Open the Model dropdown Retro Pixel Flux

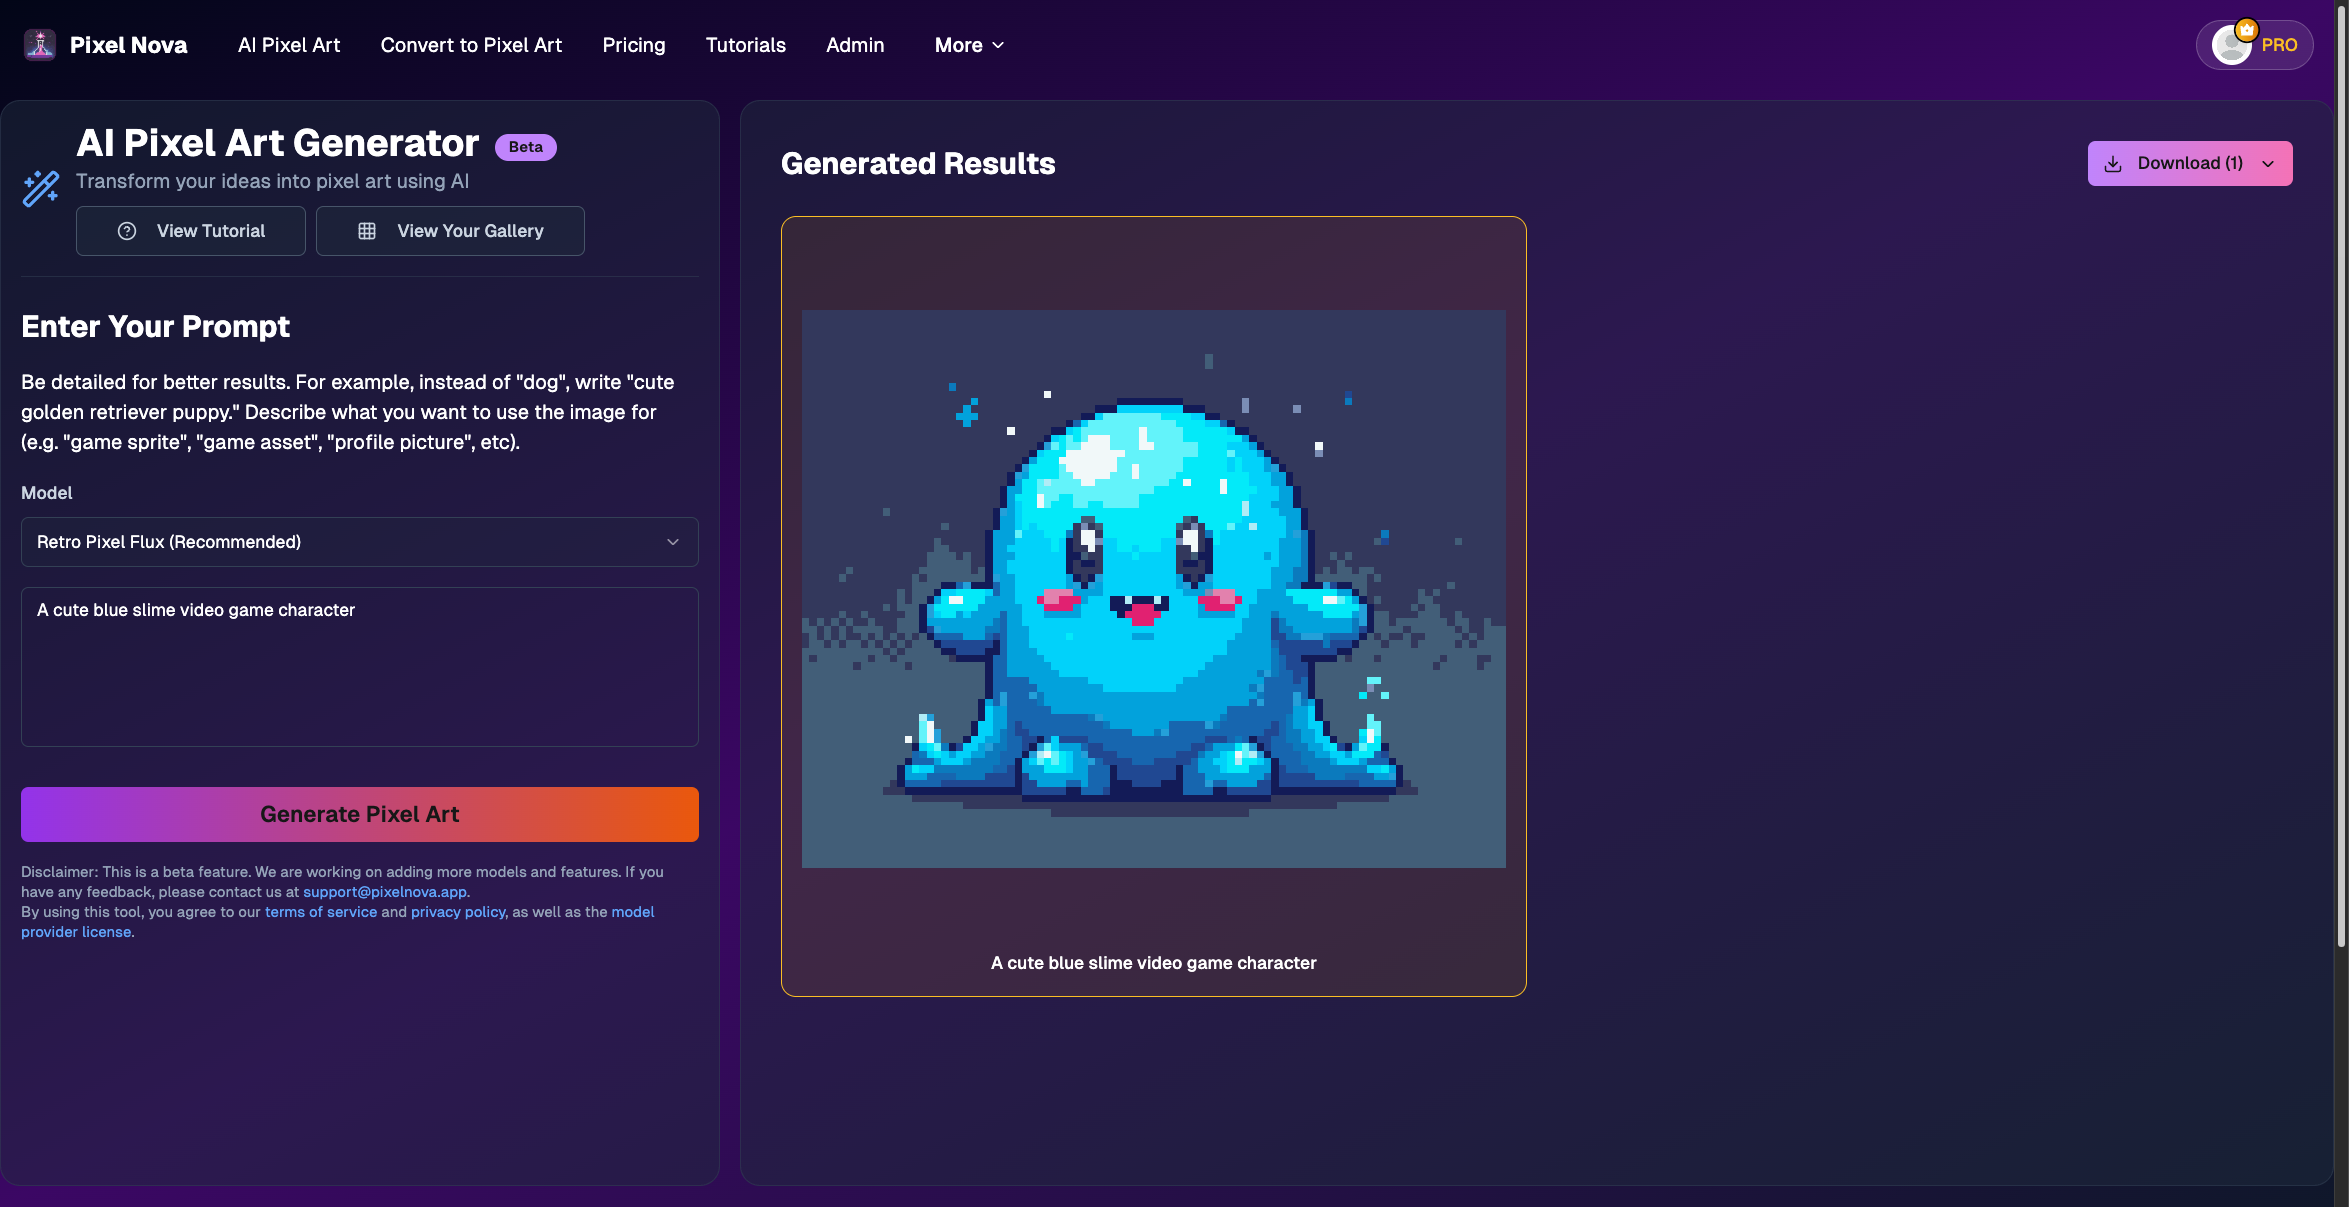tap(360, 542)
